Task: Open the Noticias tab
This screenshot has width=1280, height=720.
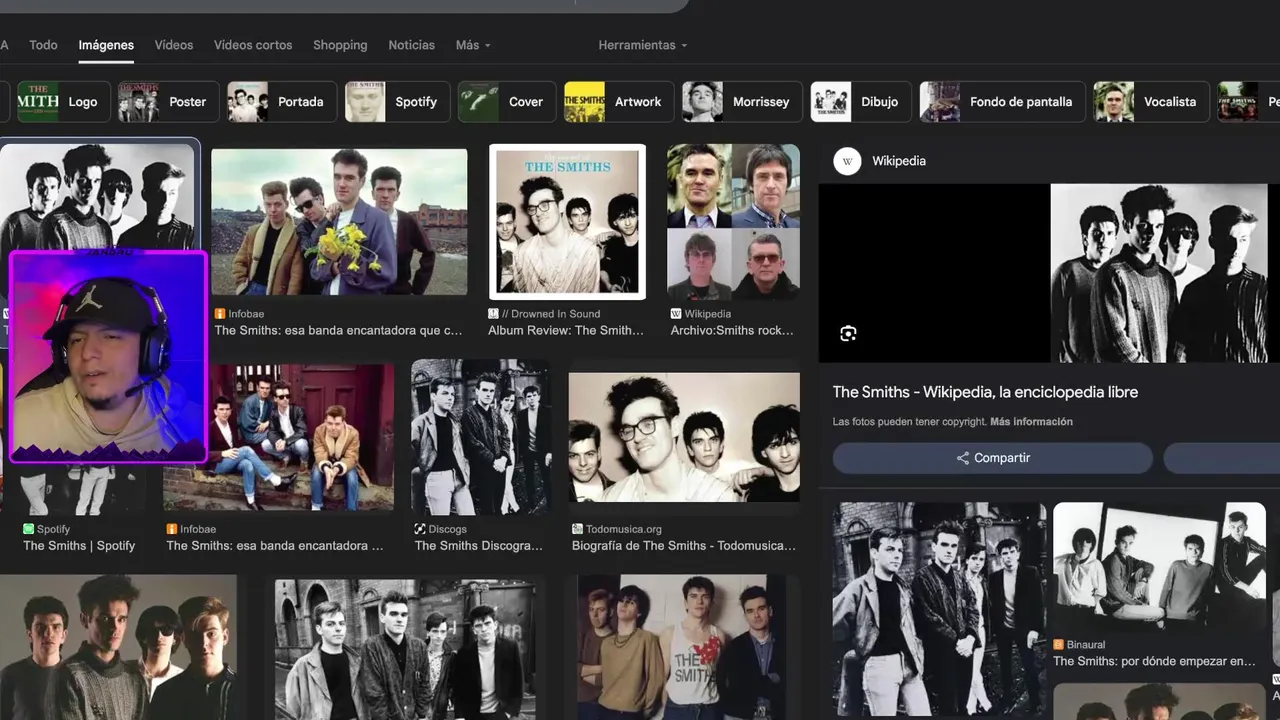Action: (x=411, y=45)
